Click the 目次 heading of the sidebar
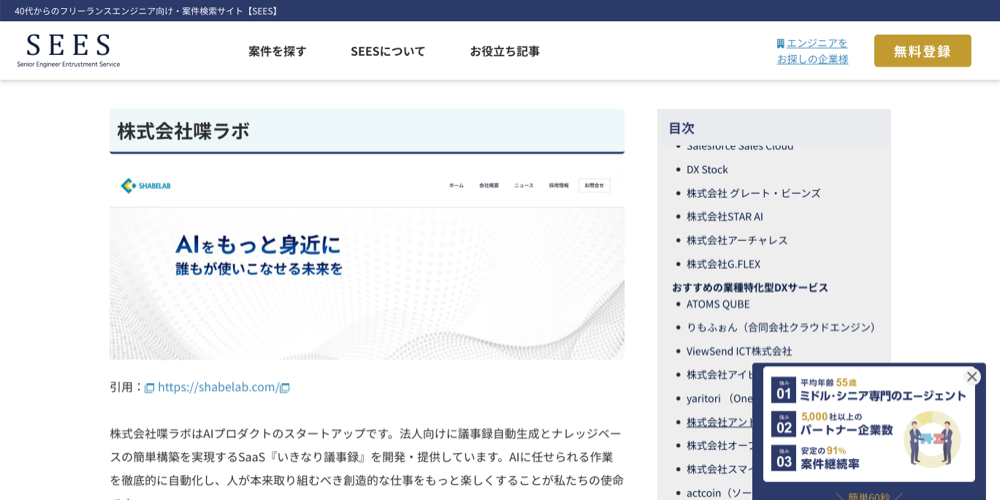Image resolution: width=1000 pixels, height=500 pixels. tap(682, 128)
